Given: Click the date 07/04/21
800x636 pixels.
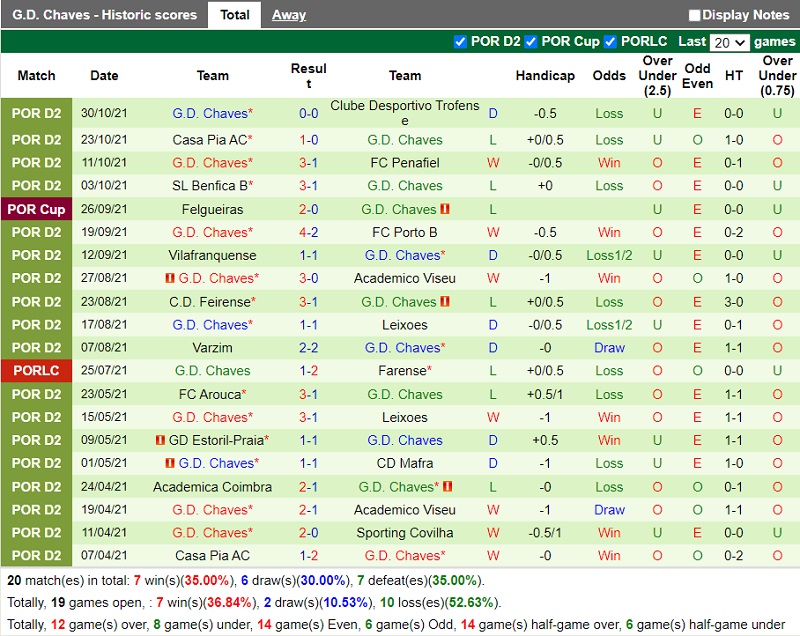Looking at the screenshot, I should (x=104, y=555).
